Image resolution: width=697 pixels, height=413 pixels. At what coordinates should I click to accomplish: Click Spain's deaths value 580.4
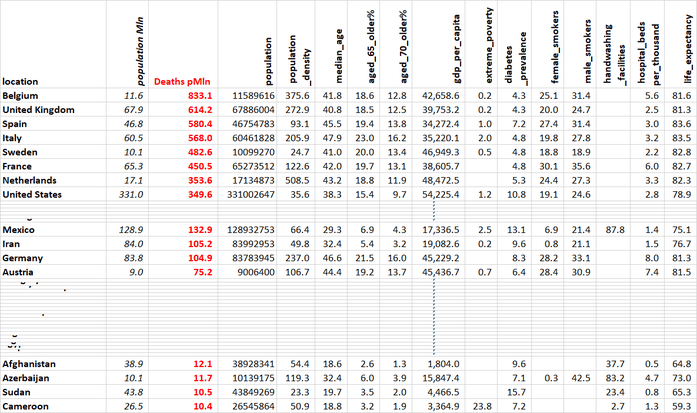point(200,124)
